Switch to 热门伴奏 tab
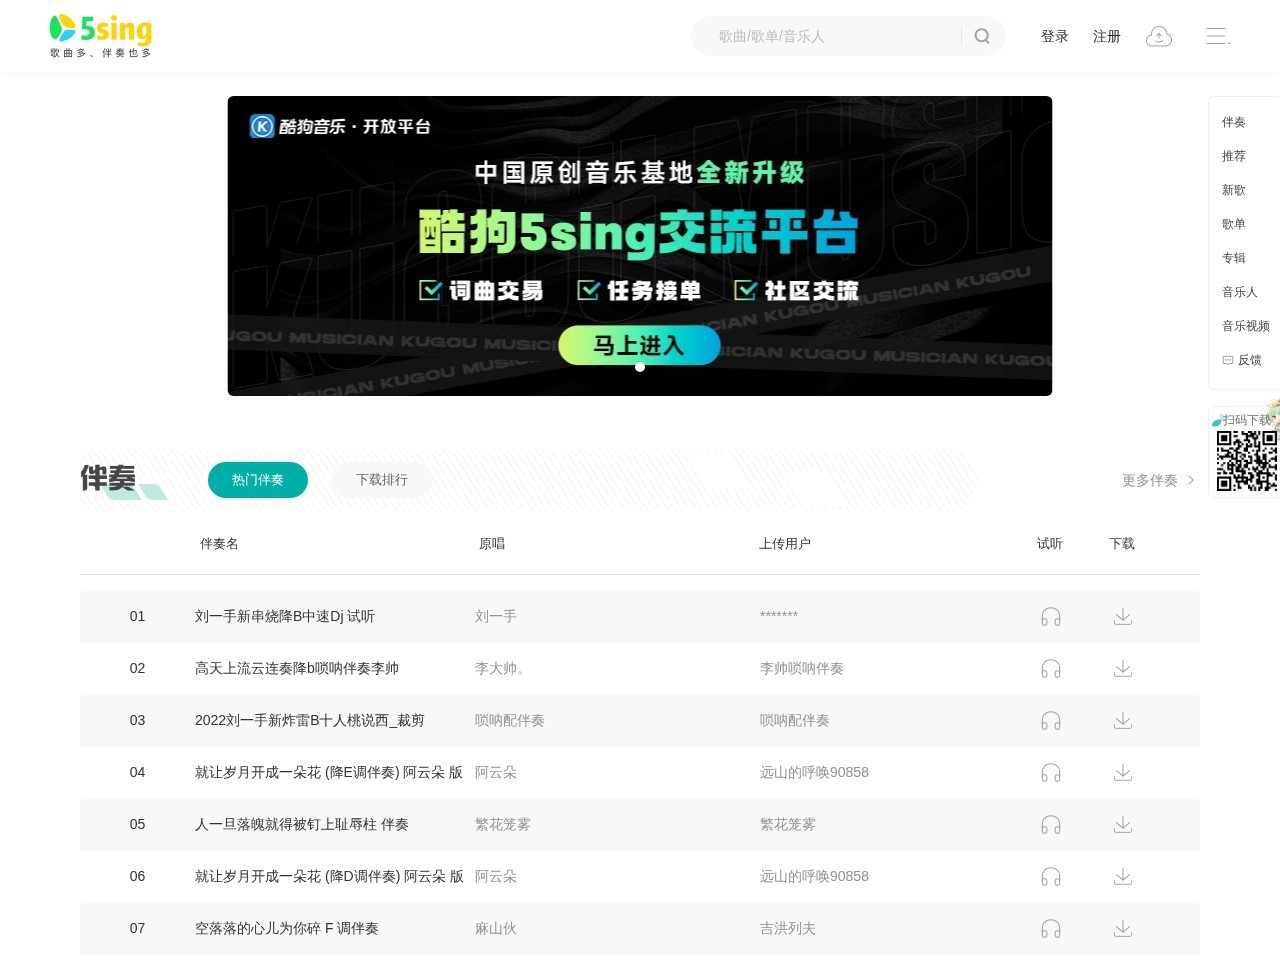Image resolution: width=1280 pixels, height=960 pixels. point(258,480)
